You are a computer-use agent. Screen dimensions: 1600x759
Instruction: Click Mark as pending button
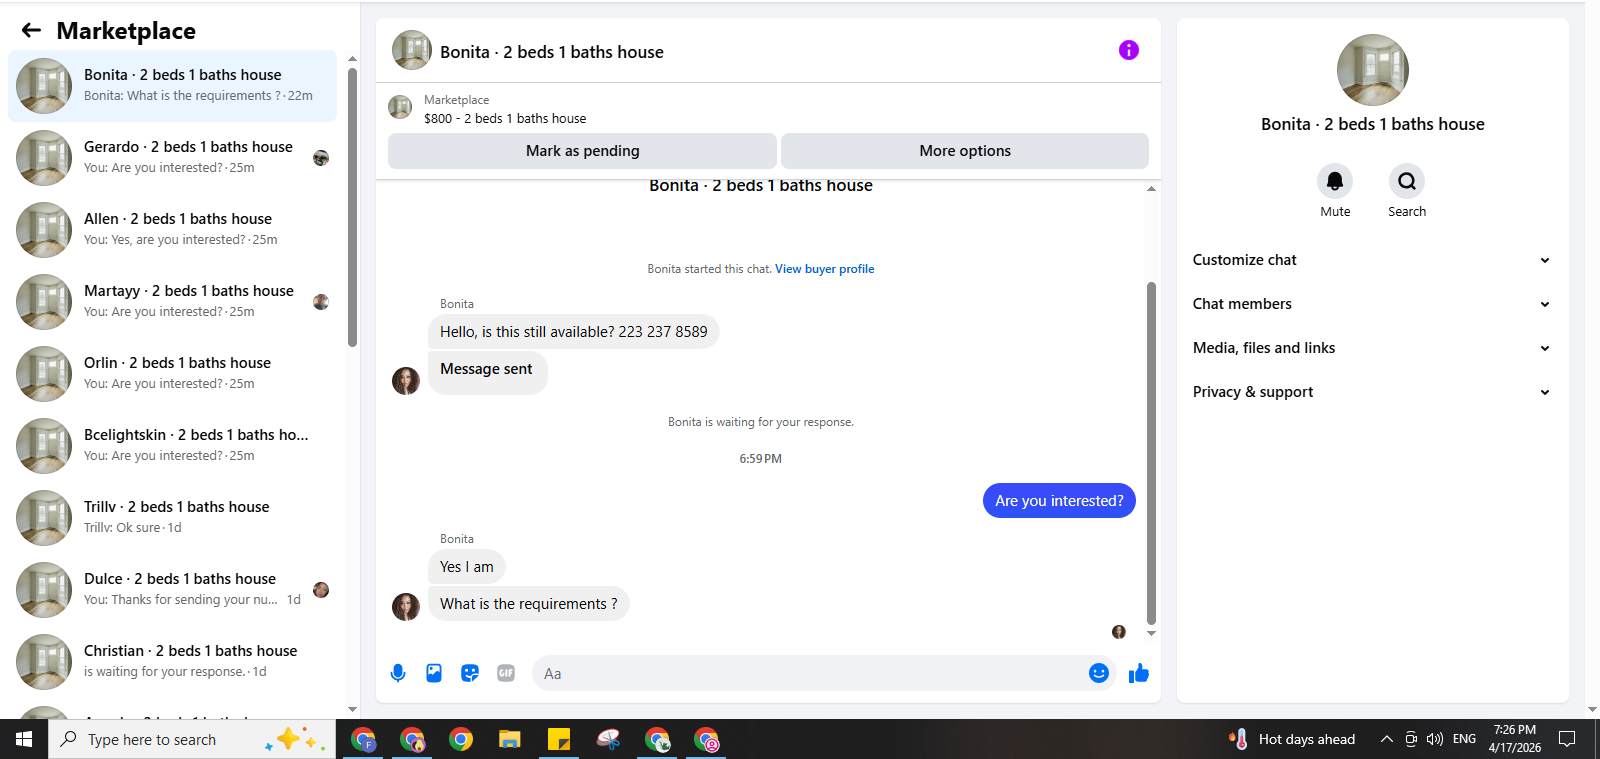[x=582, y=151]
